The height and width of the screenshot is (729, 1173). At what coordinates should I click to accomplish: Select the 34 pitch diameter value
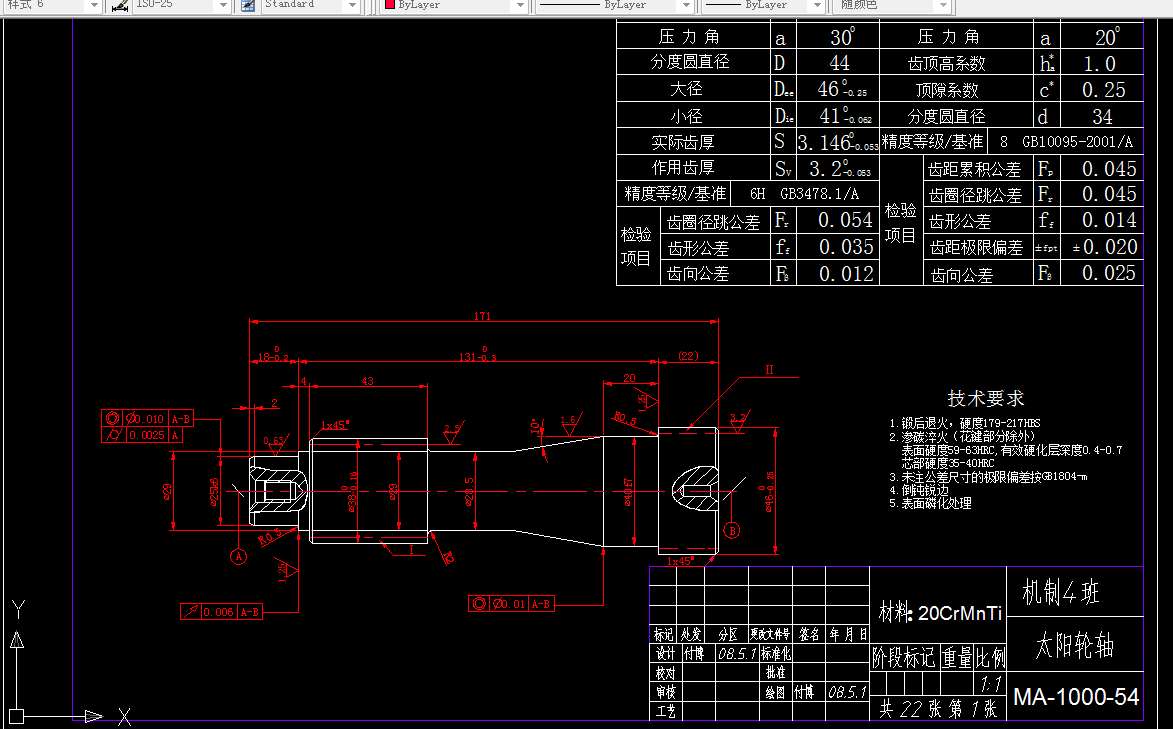click(1102, 117)
